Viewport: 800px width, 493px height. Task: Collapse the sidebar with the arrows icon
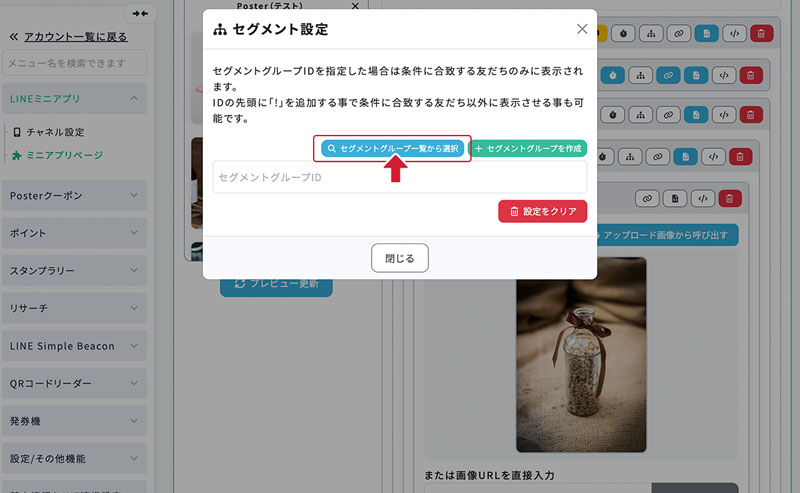[x=139, y=13]
